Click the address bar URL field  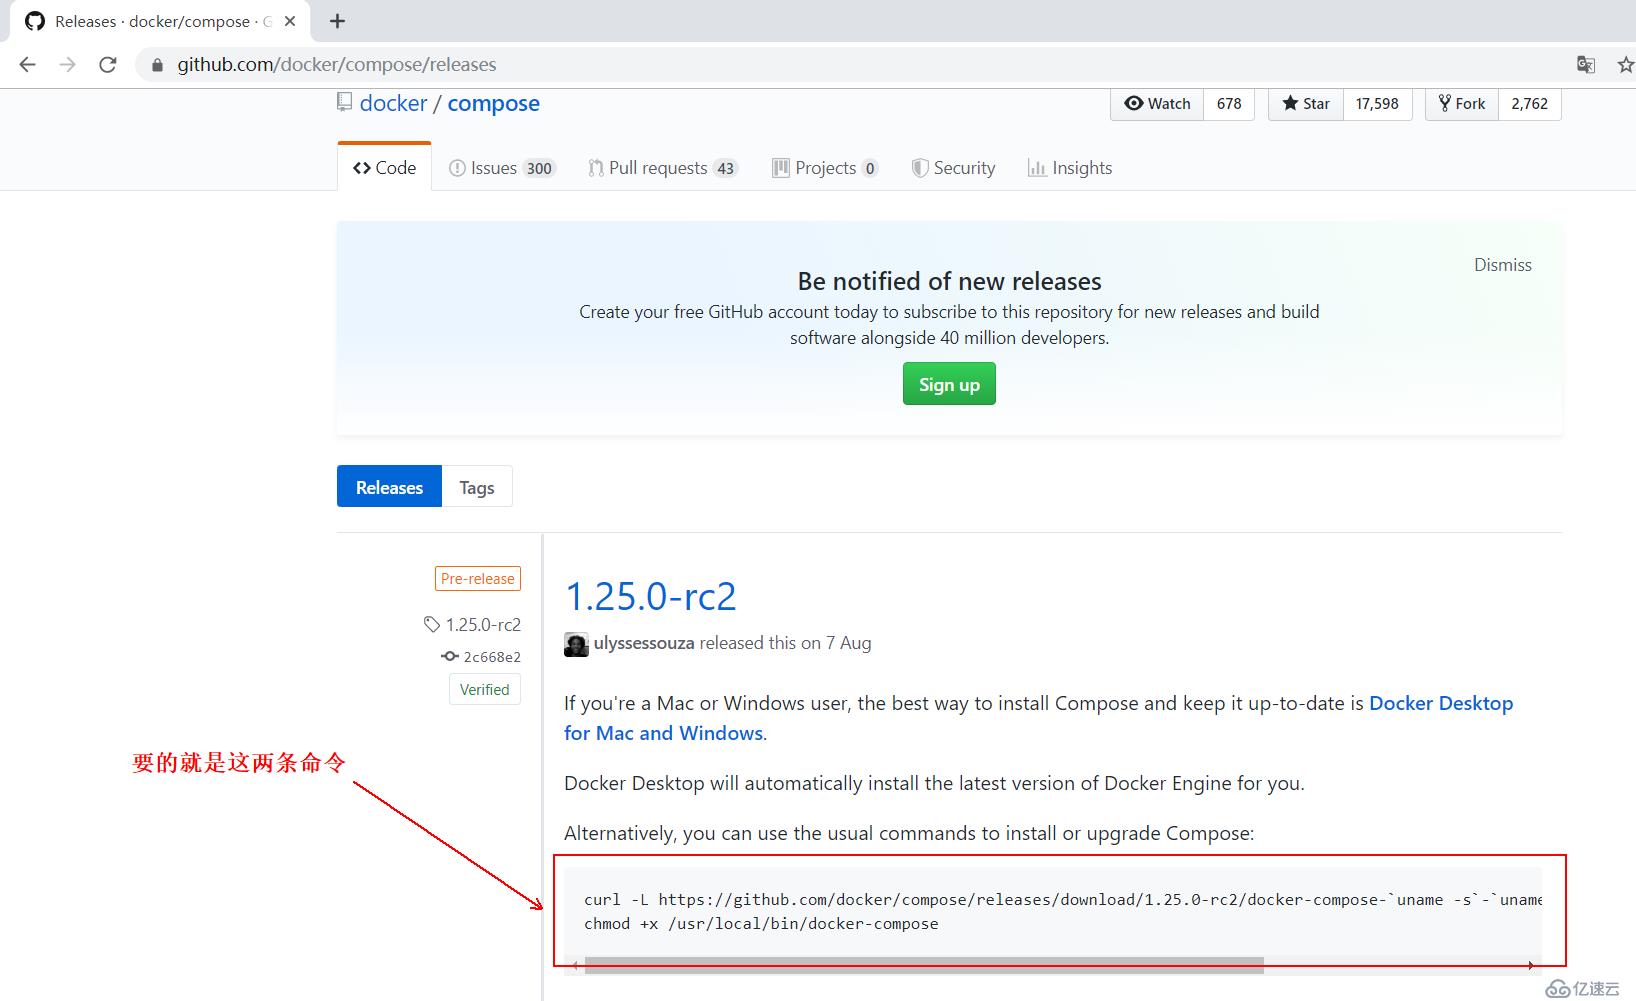[x=850, y=65]
